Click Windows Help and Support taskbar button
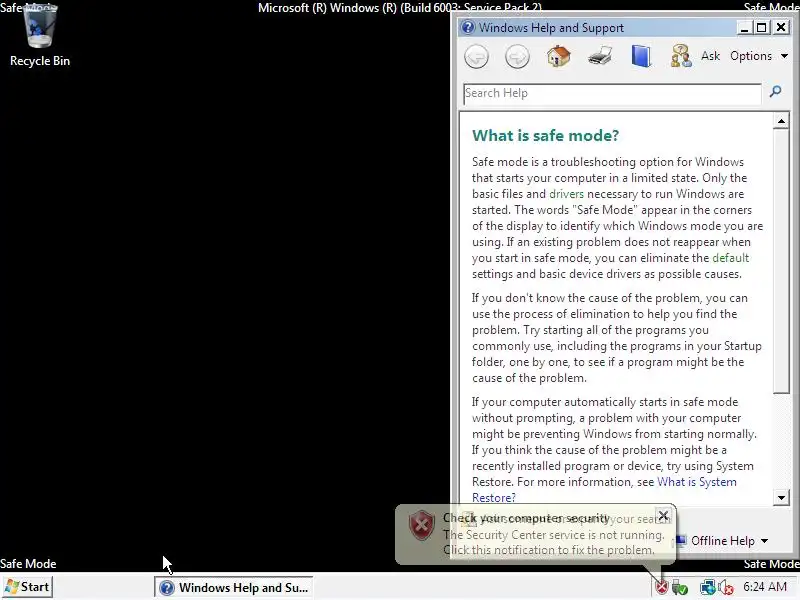The width and height of the screenshot is (800, 600). (234, 587)
